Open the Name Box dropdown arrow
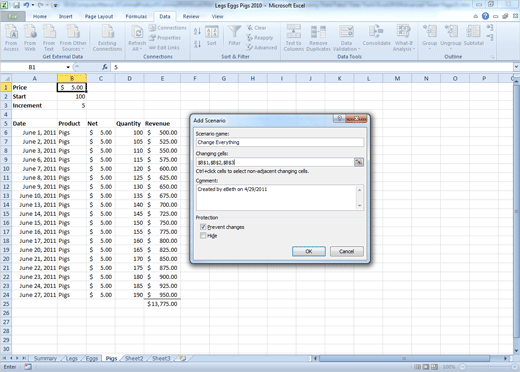The image size is (520, 372). pyautogui.click(x=68, y=67)
